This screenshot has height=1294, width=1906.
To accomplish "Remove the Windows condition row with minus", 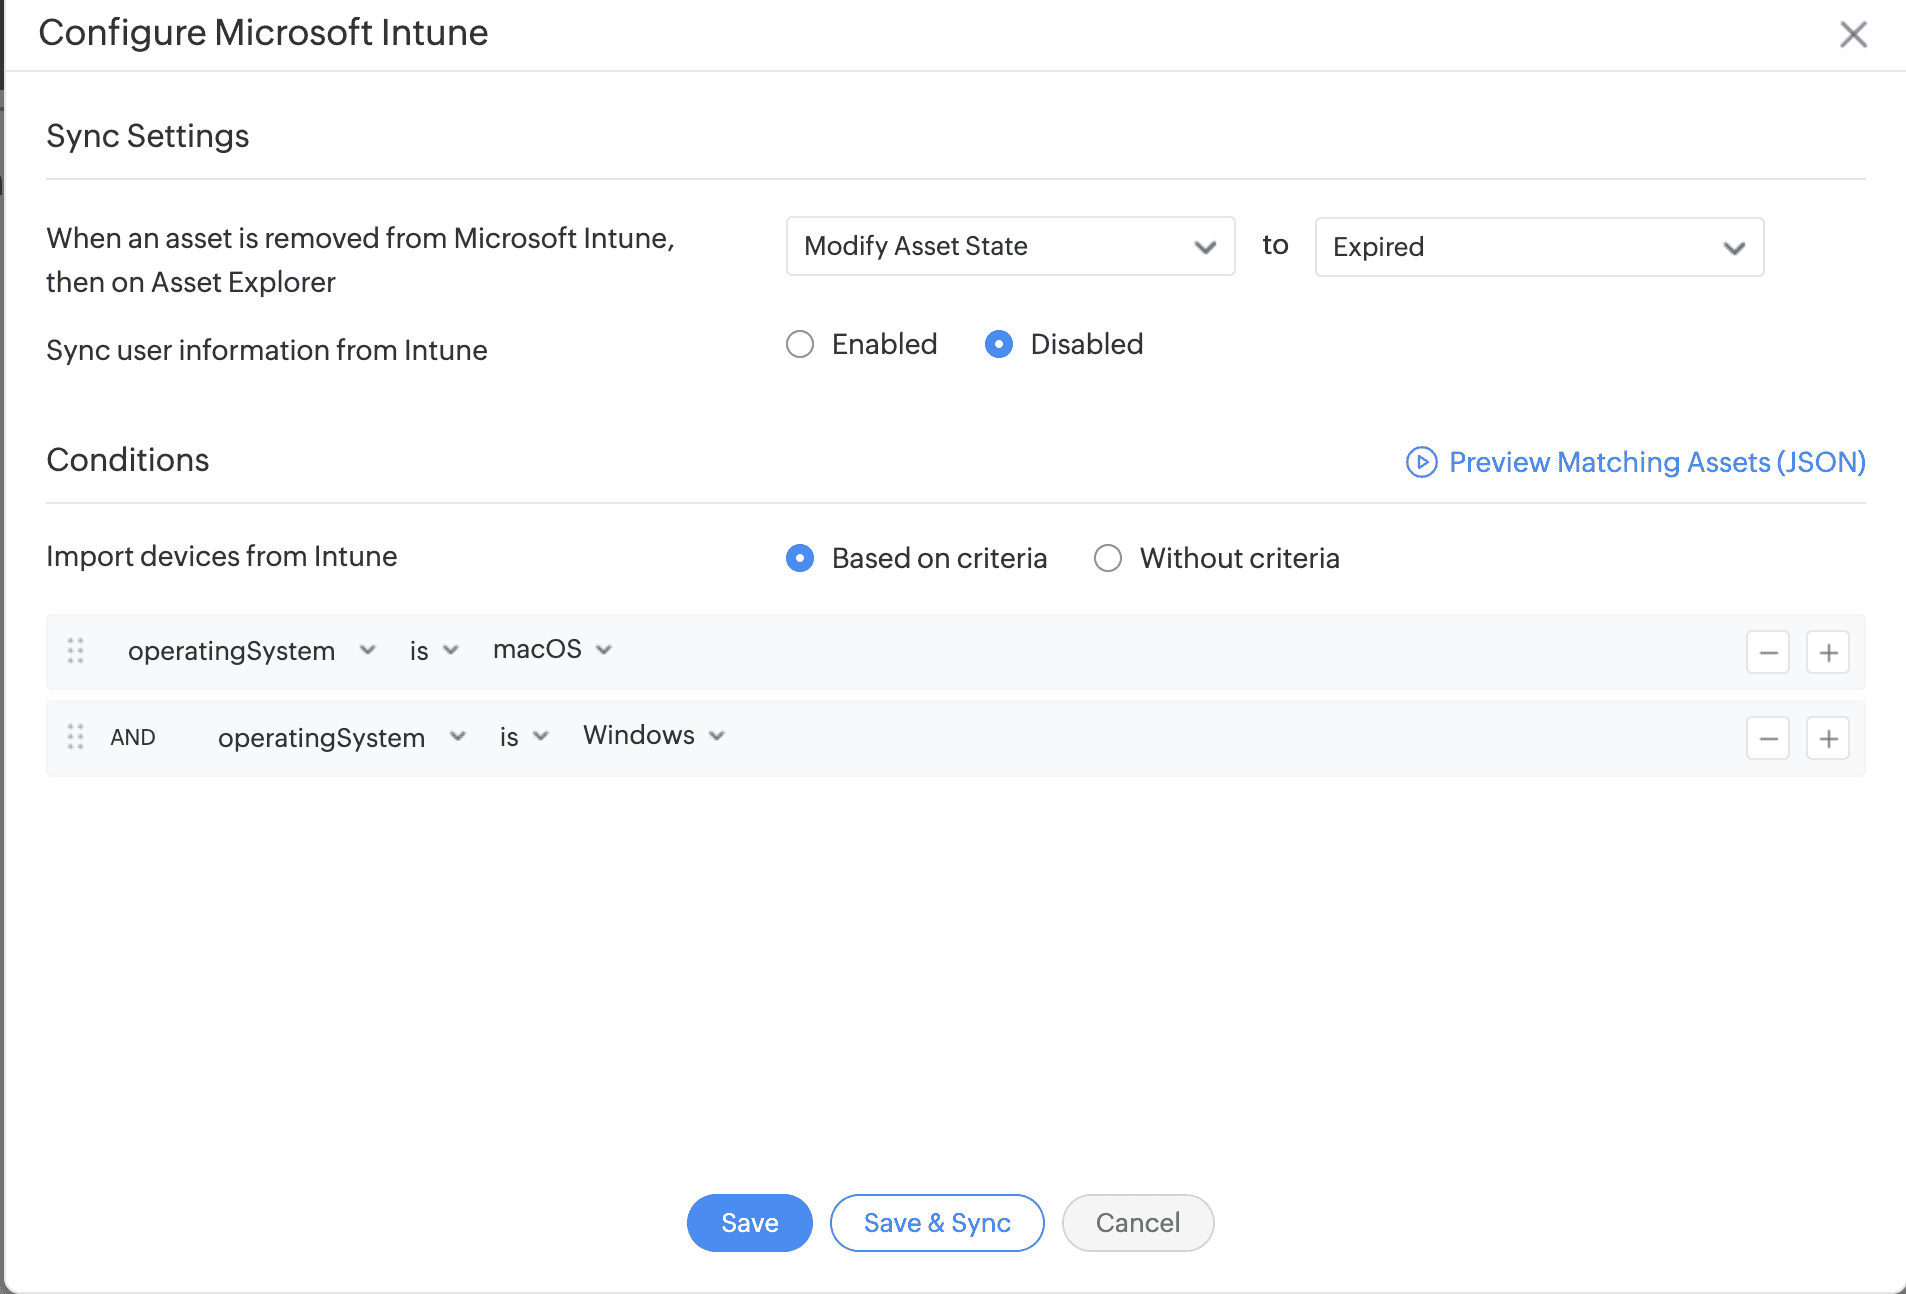I will (x=1767, y=739).
